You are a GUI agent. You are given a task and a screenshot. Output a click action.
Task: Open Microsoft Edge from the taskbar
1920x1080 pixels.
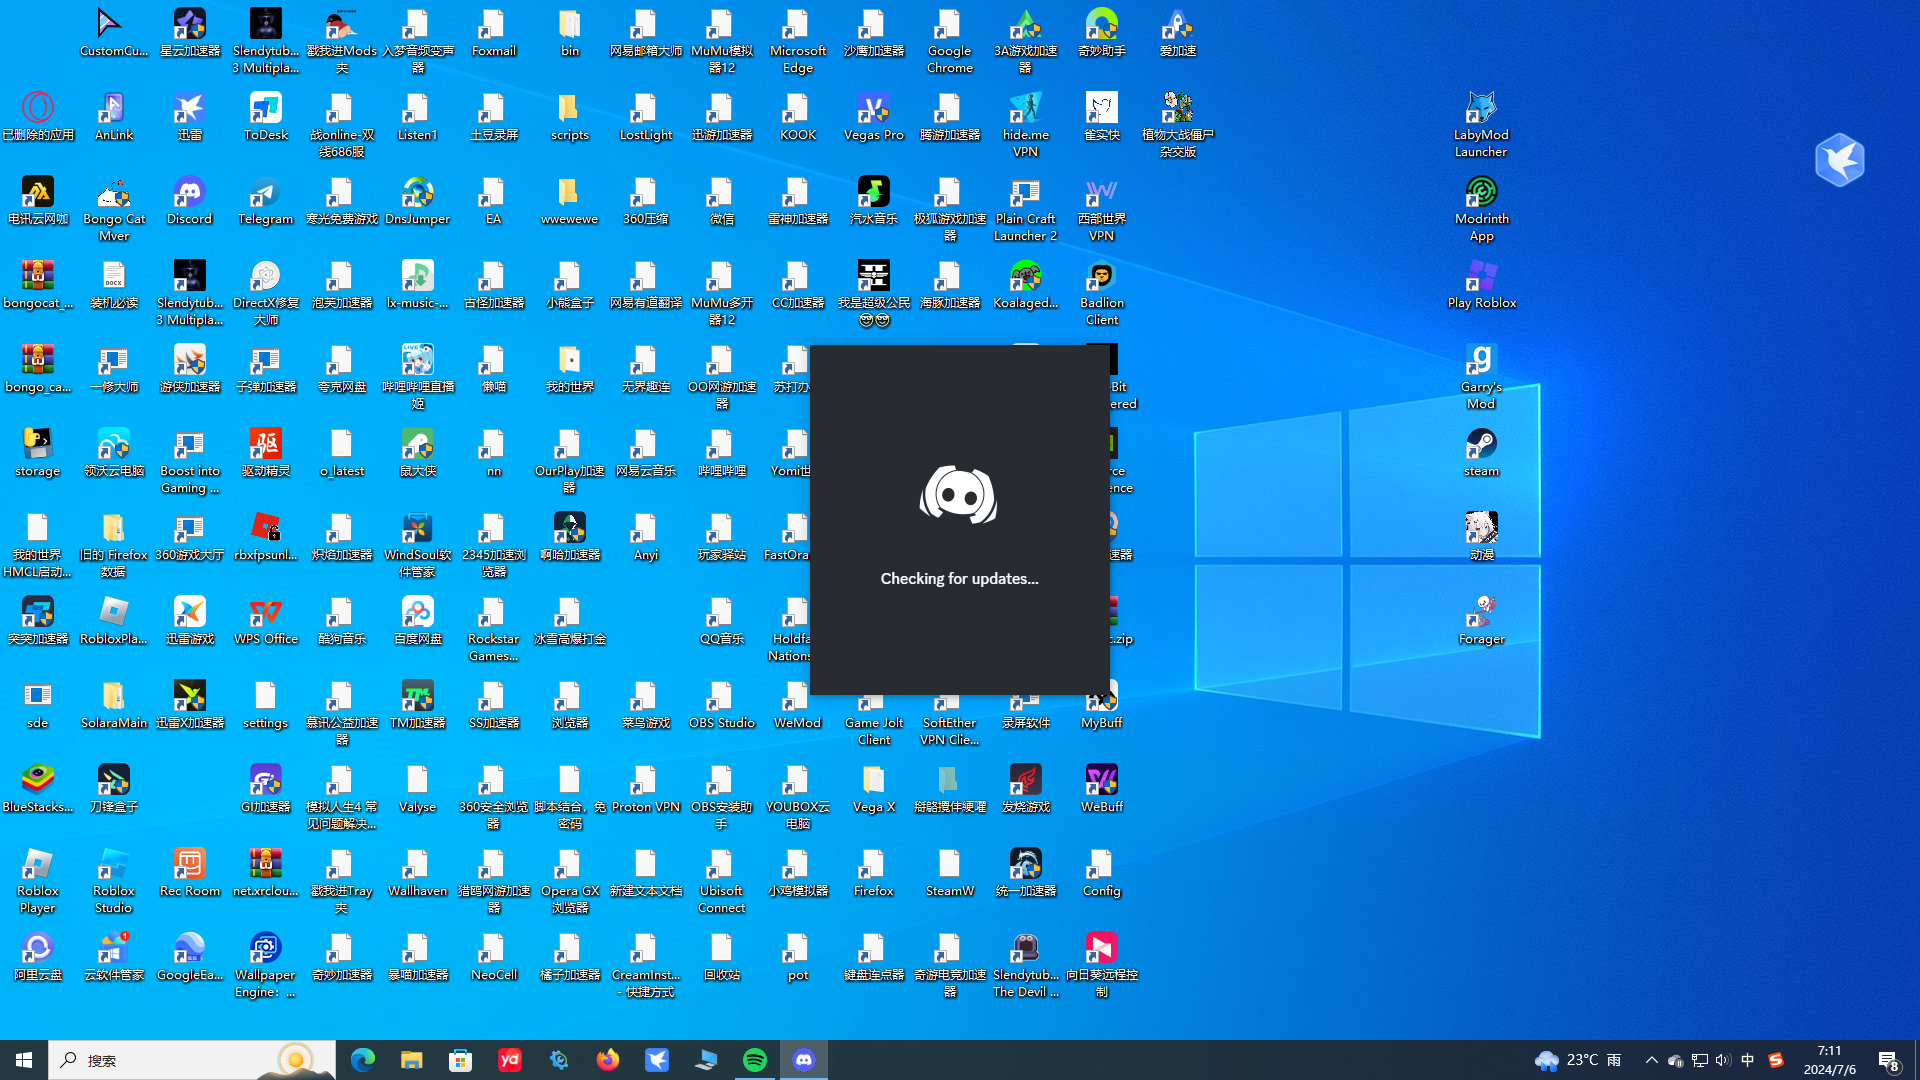click(362, 1060)
